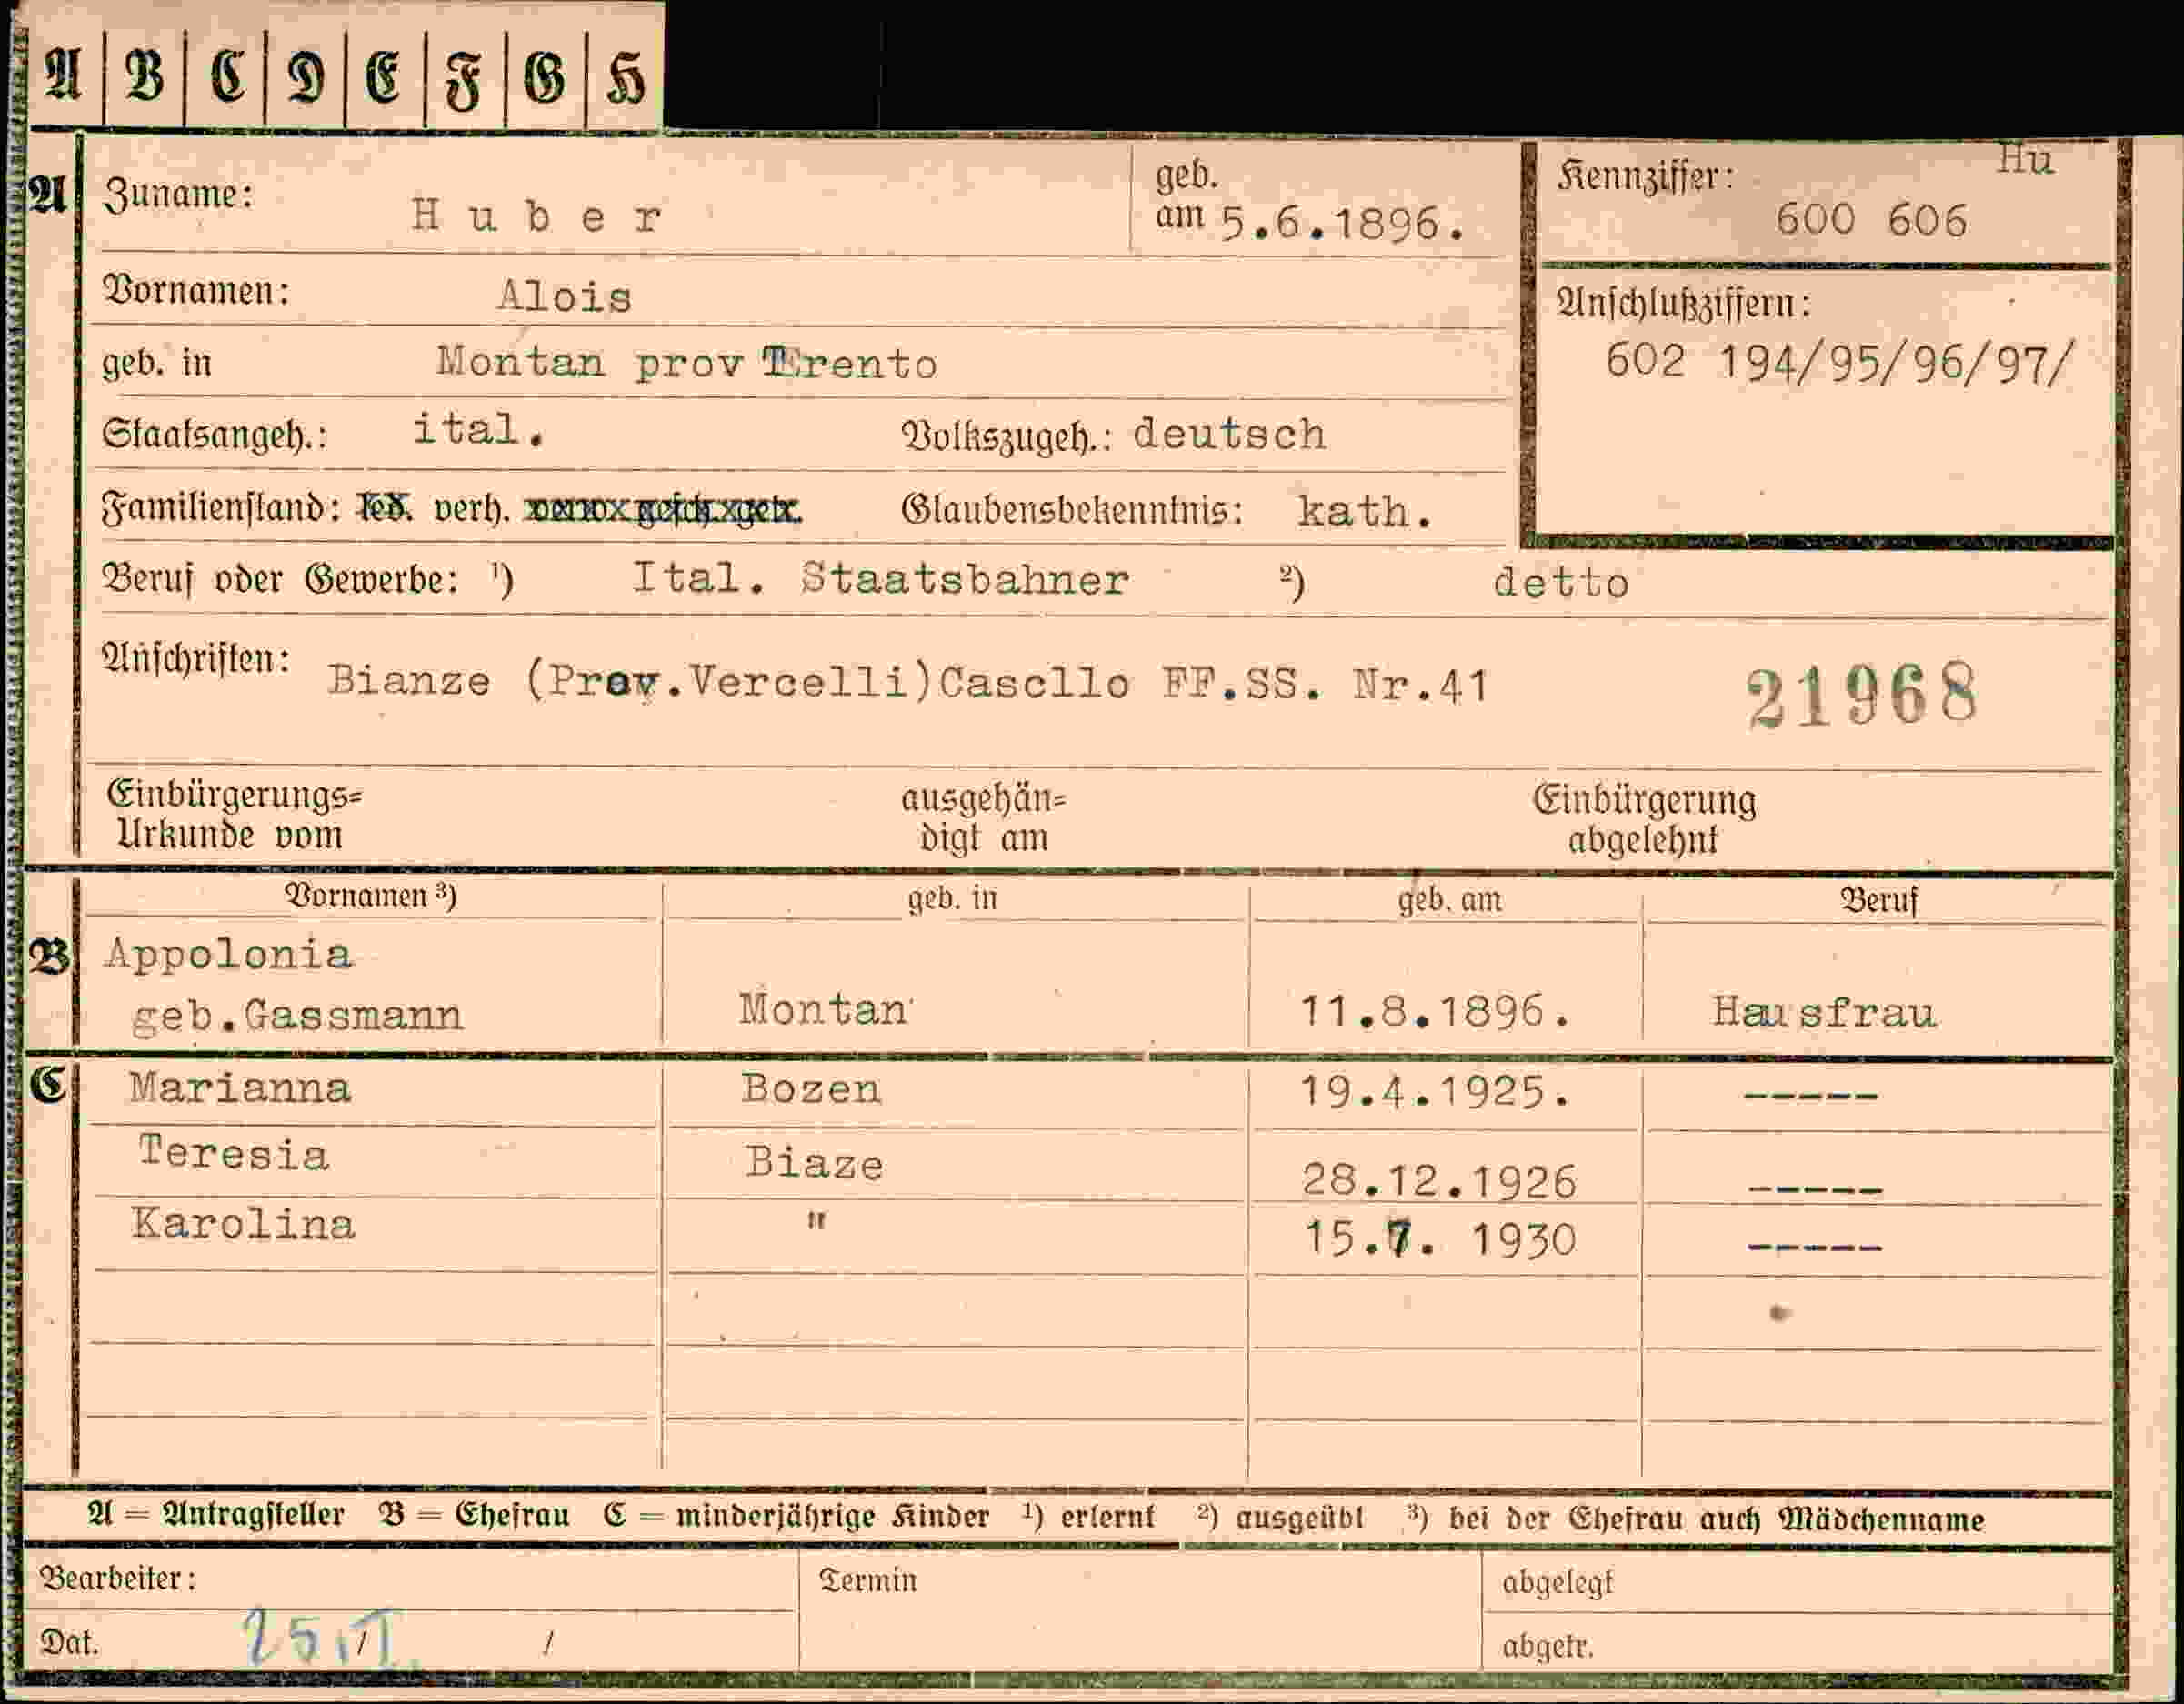Click the 'Kennziffer:' label

click(1645, 177)
